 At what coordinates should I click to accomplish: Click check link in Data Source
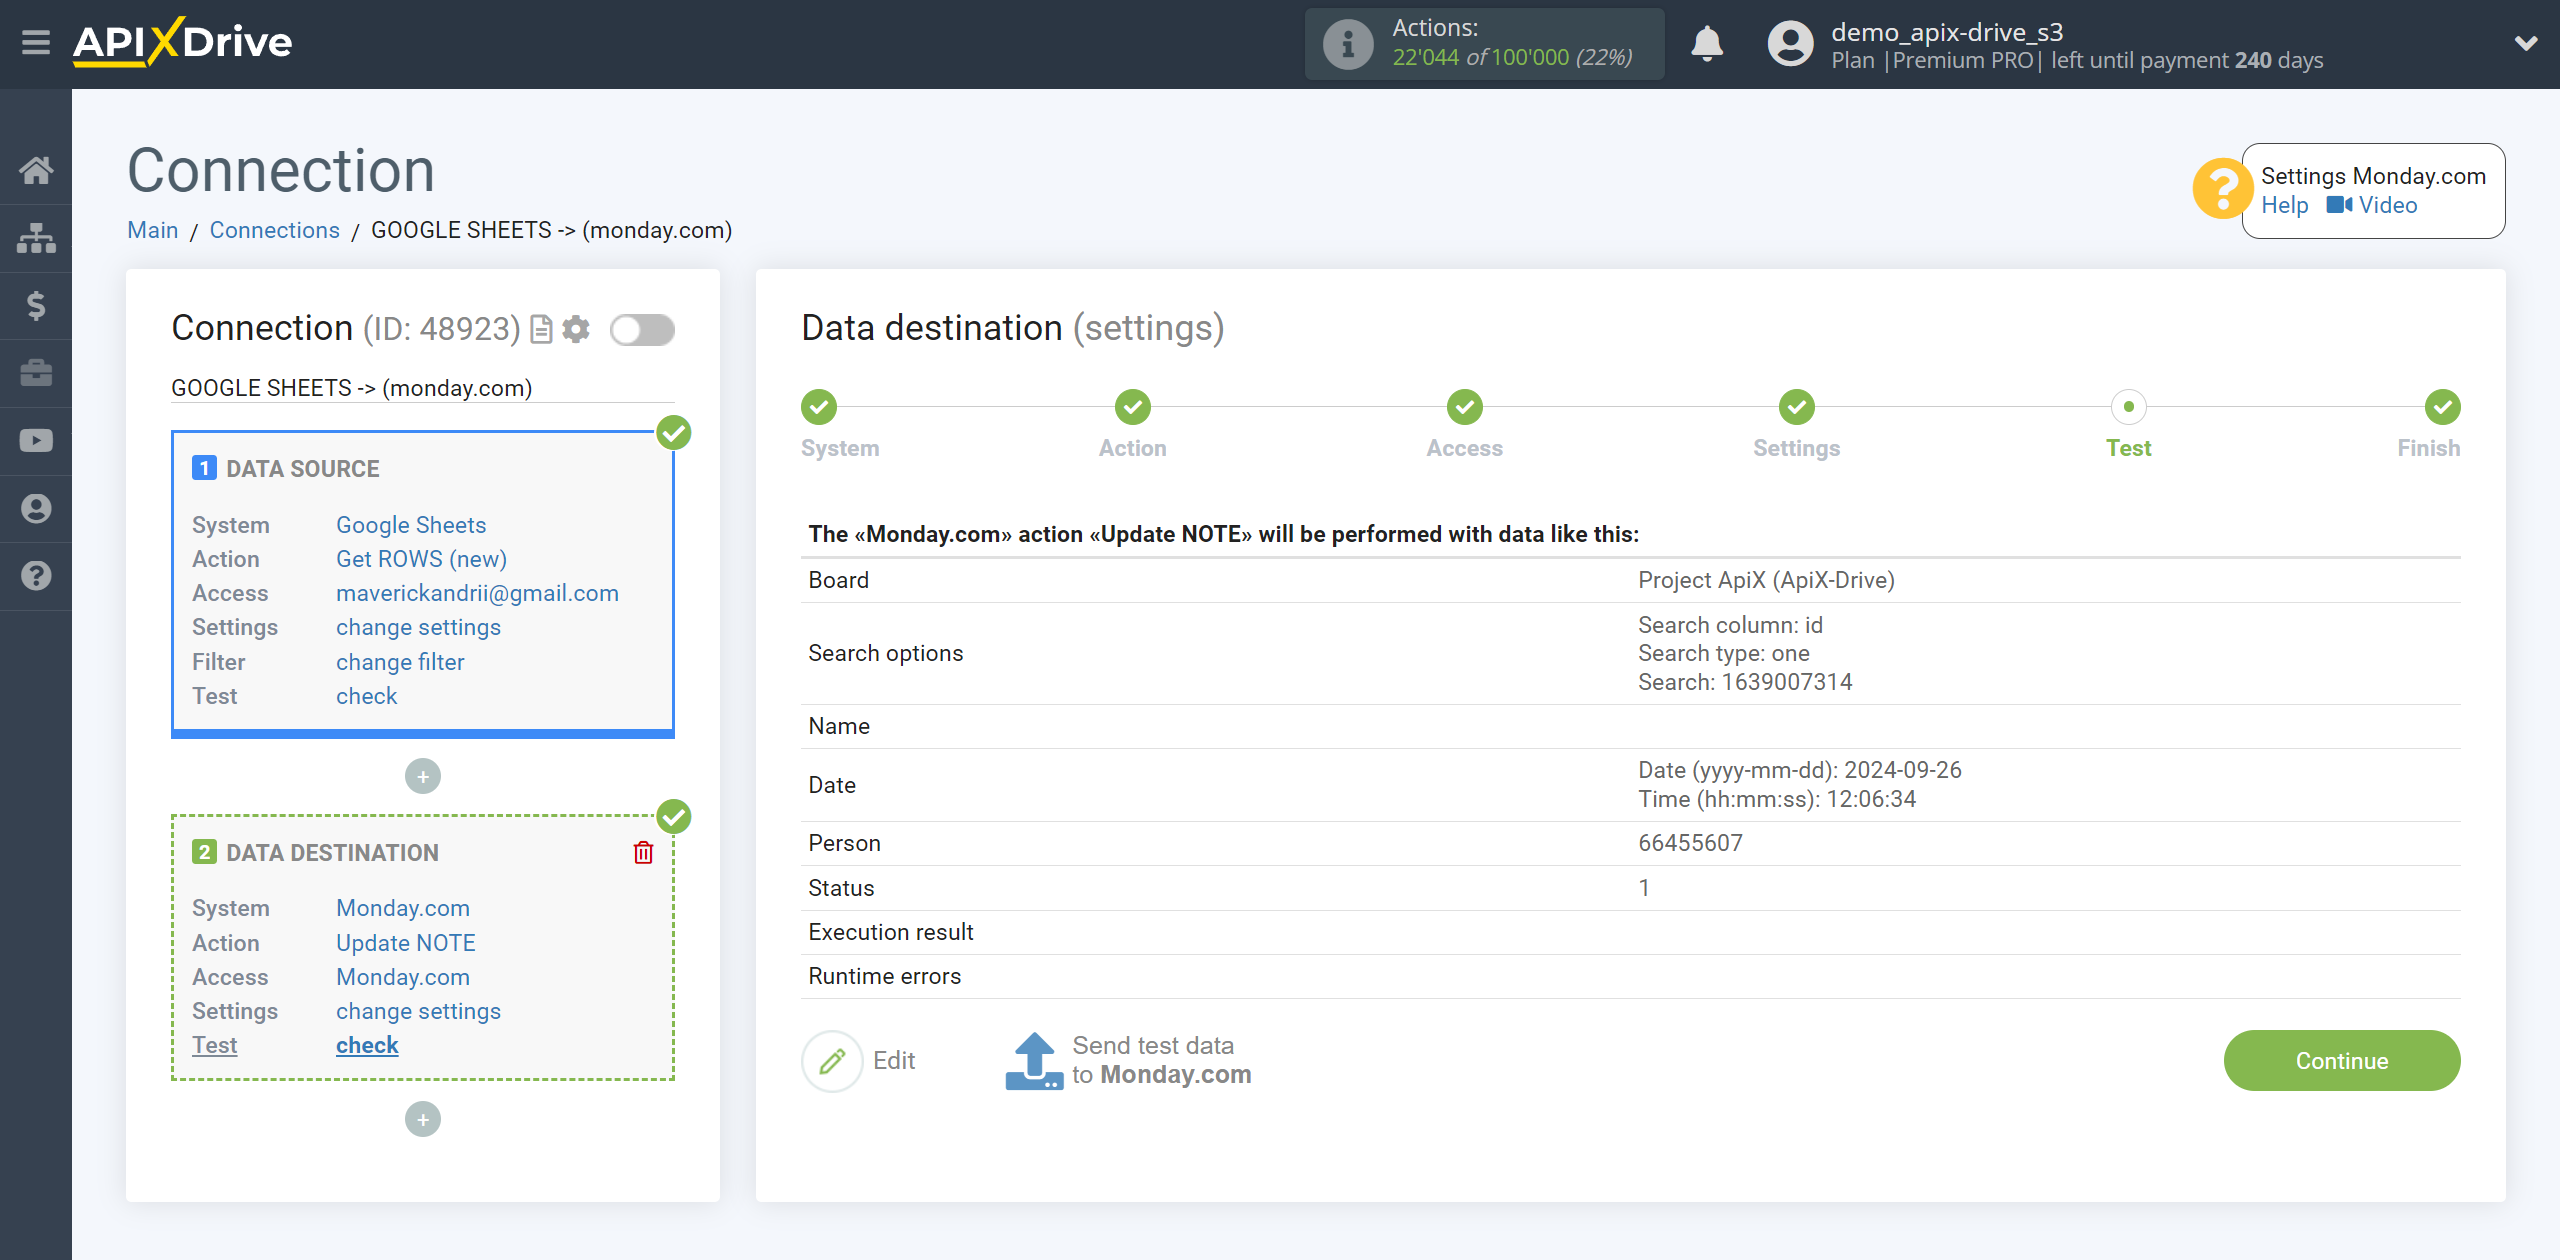tap(366, 696)
